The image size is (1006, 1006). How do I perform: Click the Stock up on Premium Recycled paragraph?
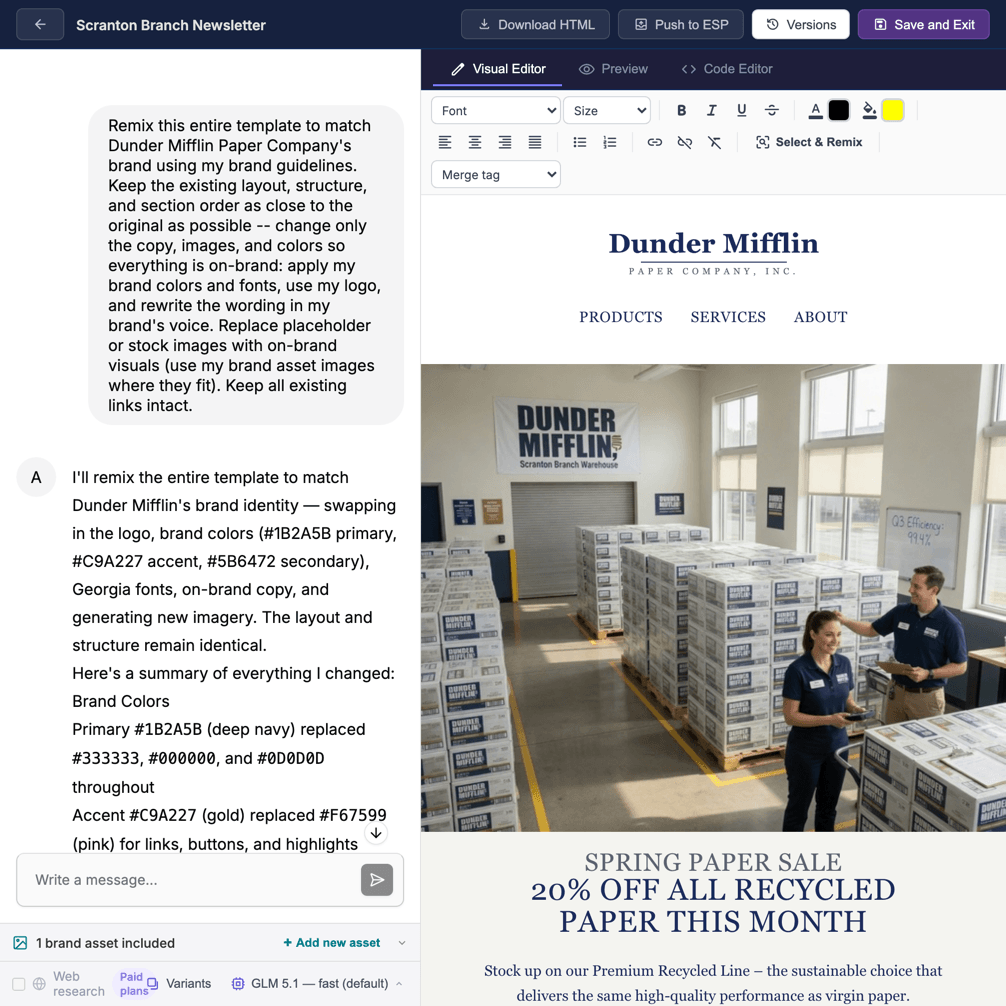pyautogui.click(x=713, y=983)
